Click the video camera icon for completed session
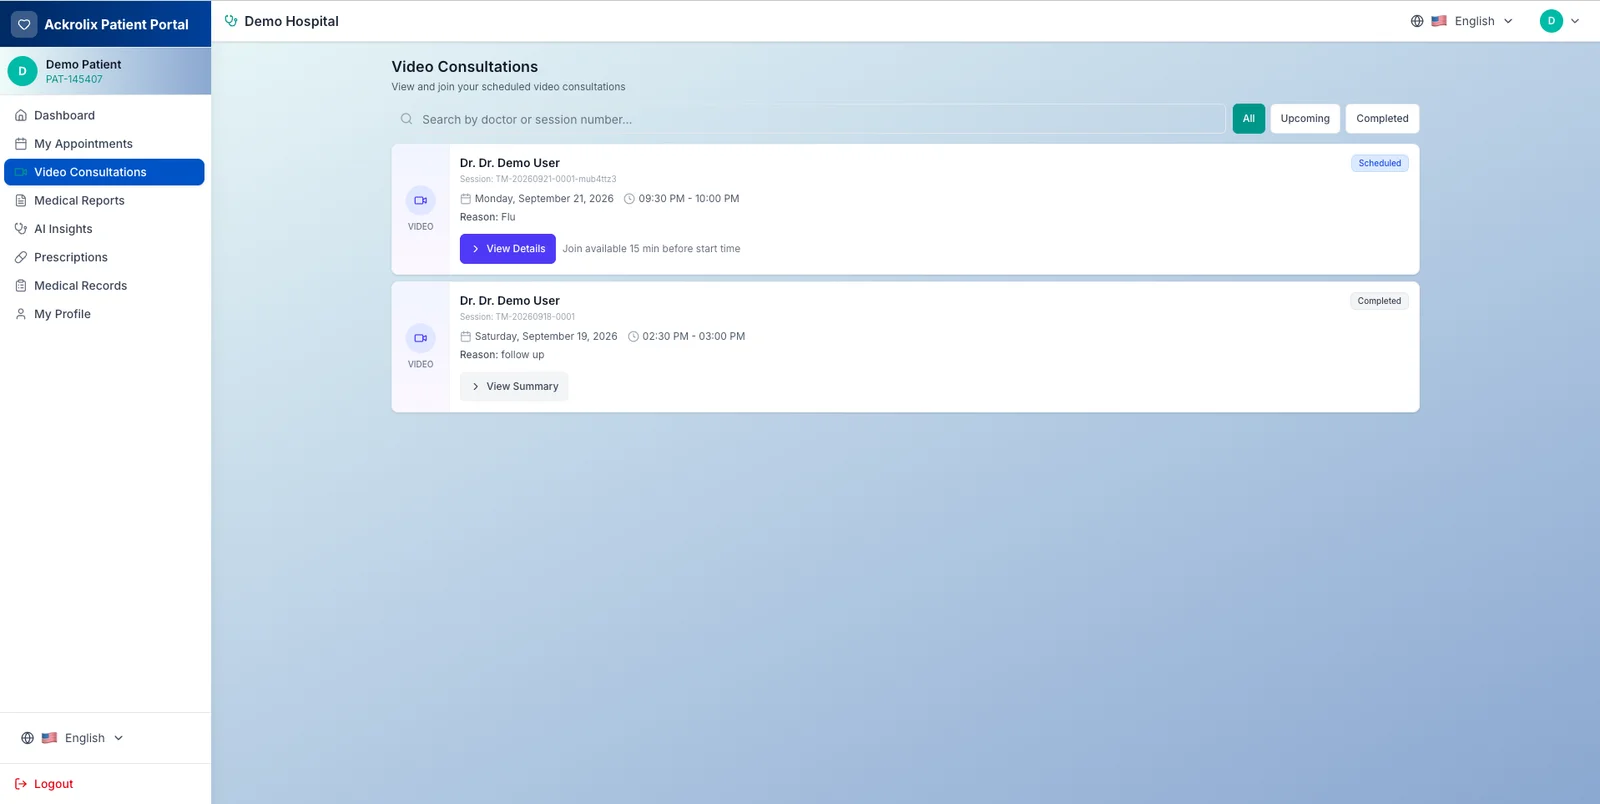Screen dimensions: 1600x804 (x=421, y=339)
